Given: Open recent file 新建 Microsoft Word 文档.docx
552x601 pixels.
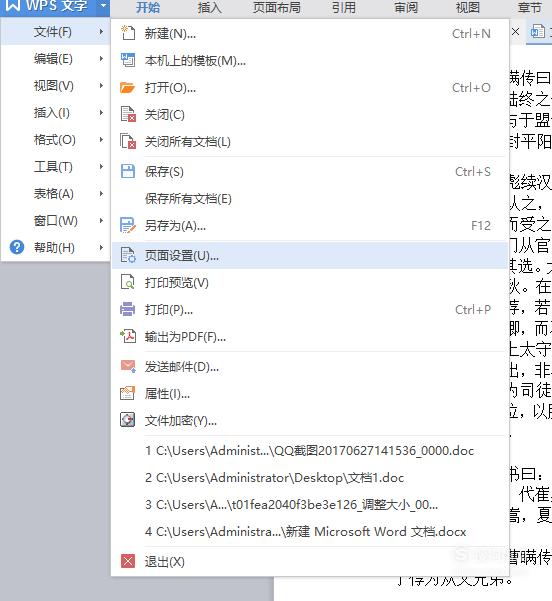Looking at the screenshot, I should click(310, 532).
